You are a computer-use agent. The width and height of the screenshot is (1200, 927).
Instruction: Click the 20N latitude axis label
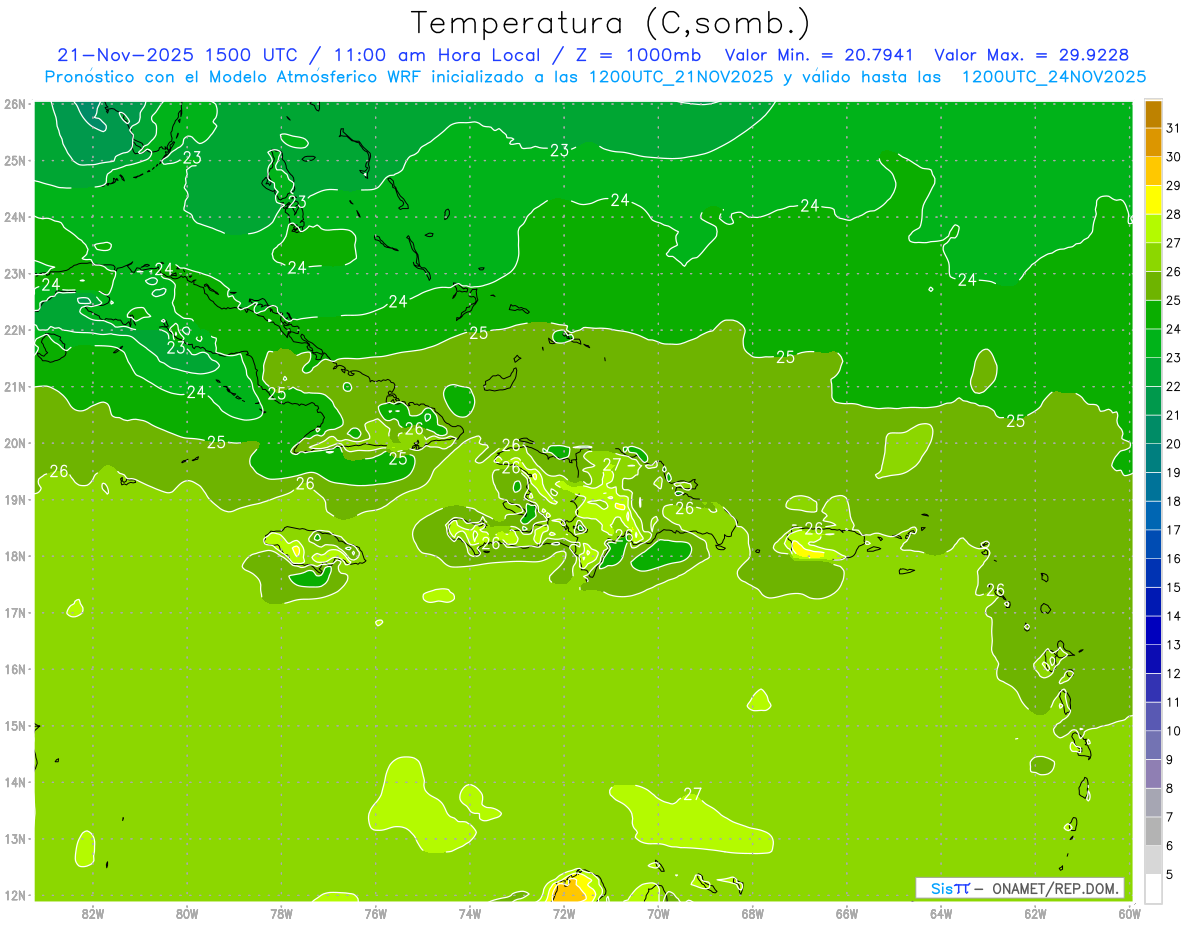[x=15, y=443]
